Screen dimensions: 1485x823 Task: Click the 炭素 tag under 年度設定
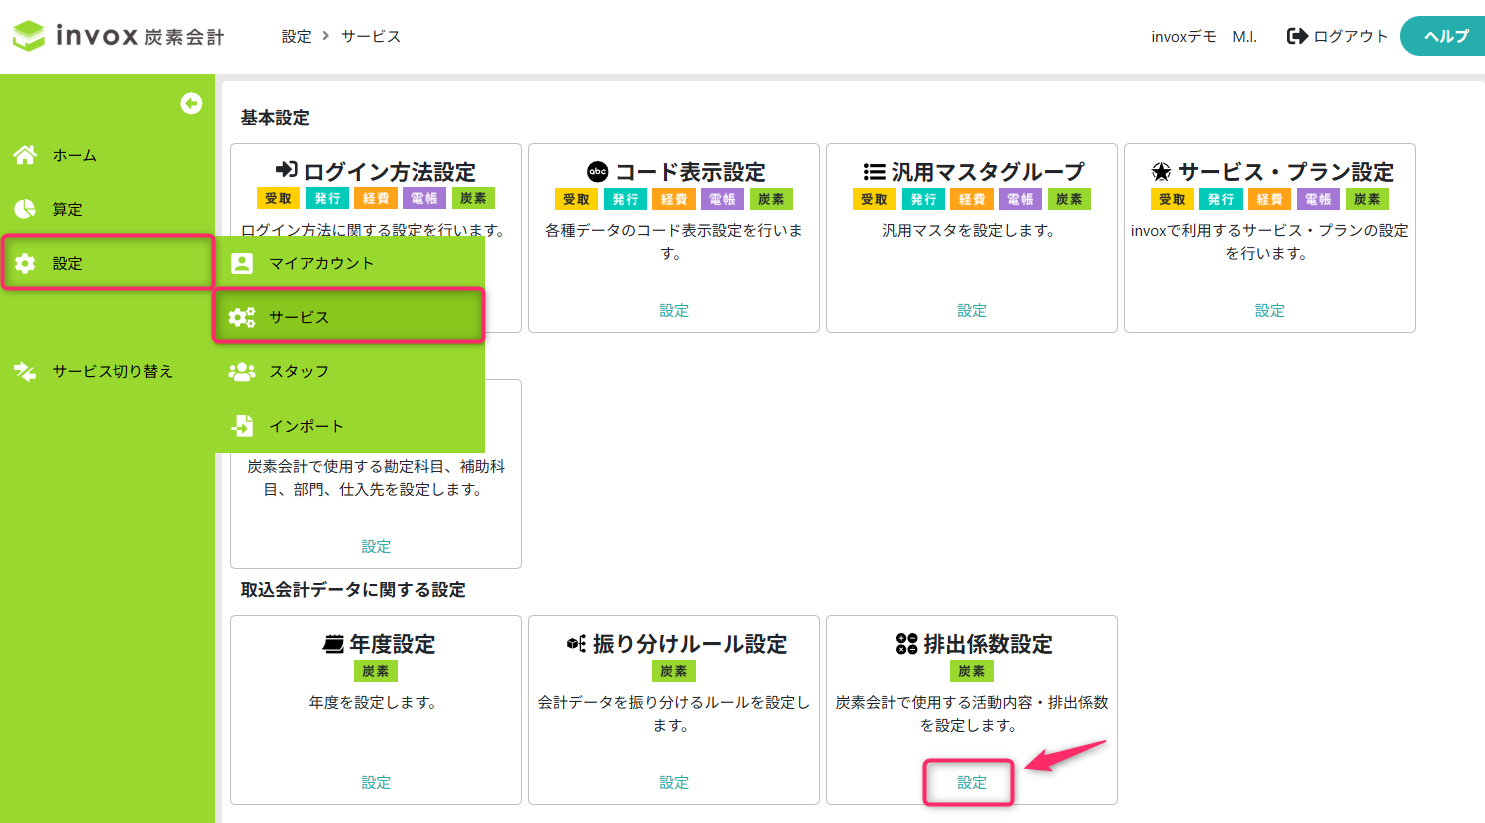coord(376,671)
